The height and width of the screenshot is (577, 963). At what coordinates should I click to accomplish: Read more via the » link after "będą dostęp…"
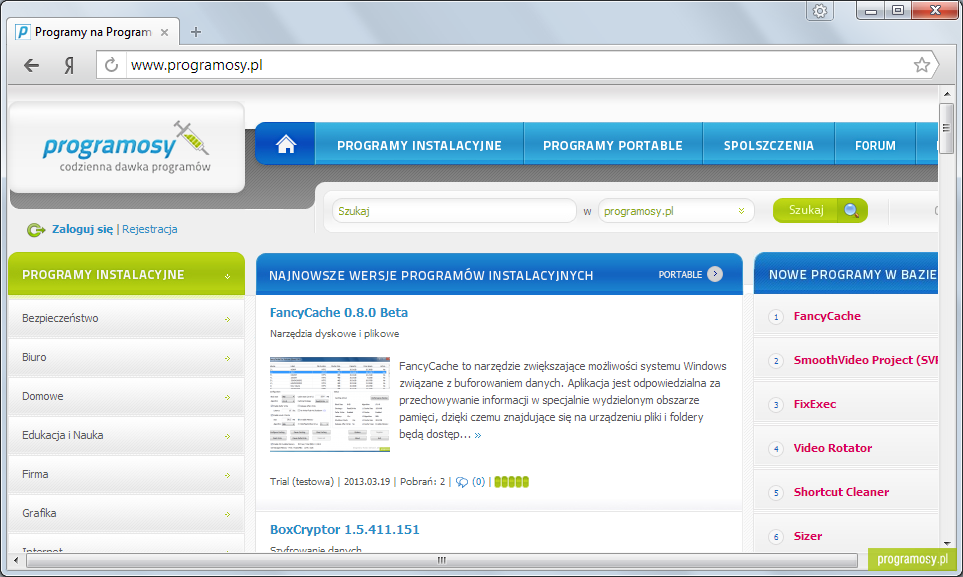point(478,435)
